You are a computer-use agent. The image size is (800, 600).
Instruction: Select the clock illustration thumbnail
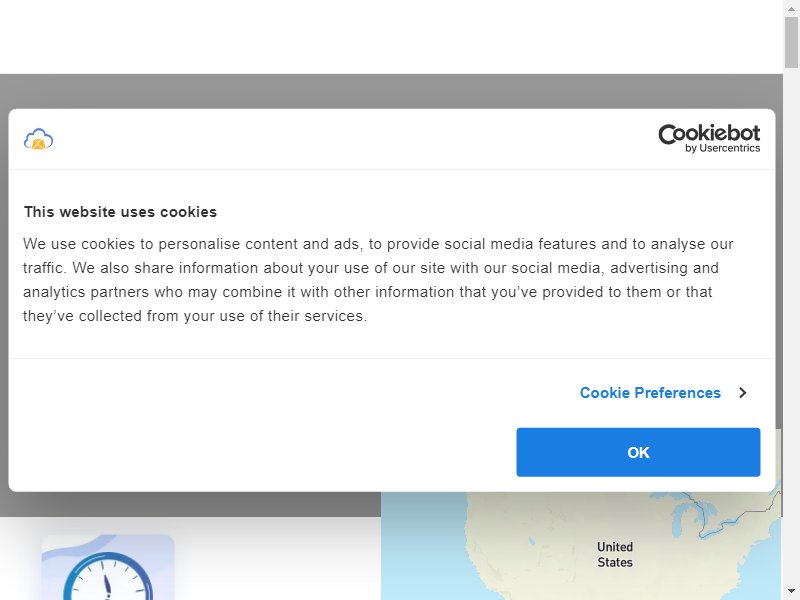point(108,567)
